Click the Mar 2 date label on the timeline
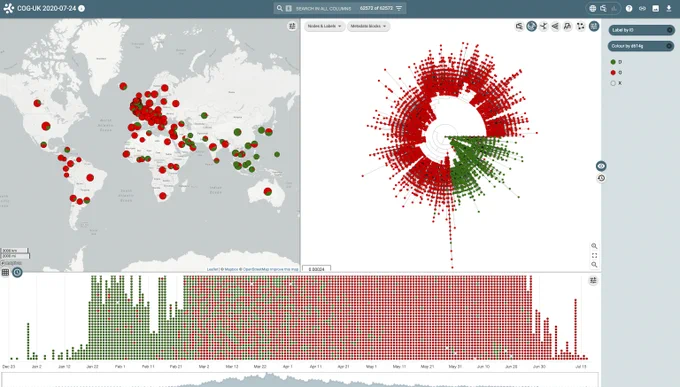 point(204,367)
